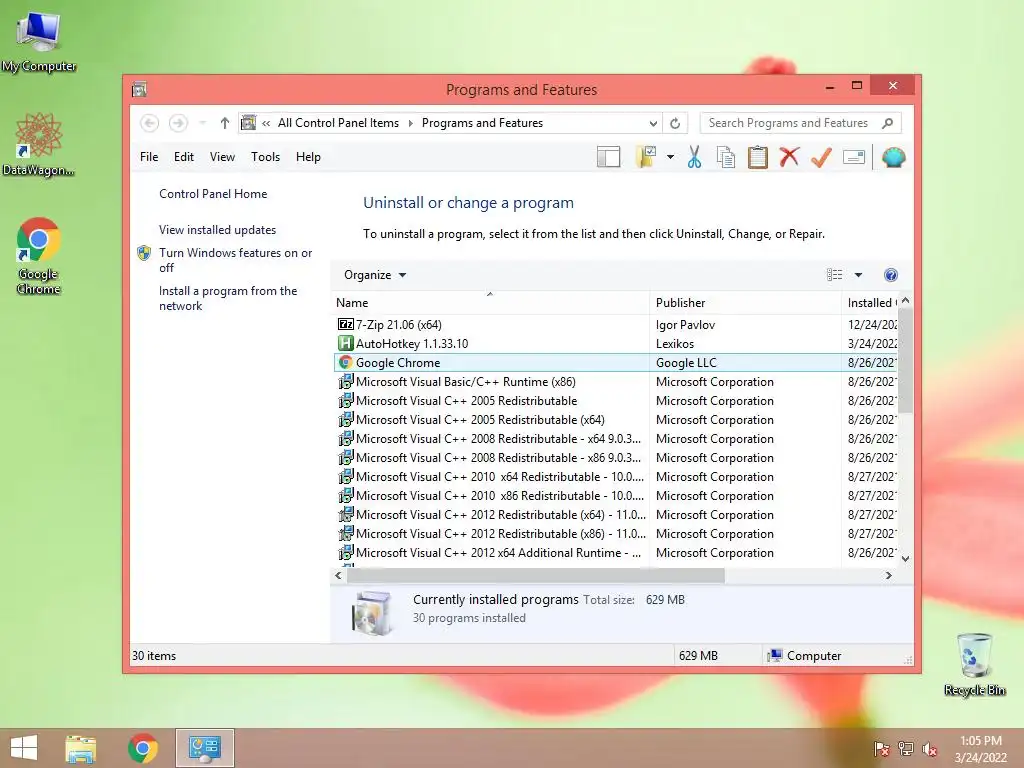Sort list by Name column header

pos(490,303)
